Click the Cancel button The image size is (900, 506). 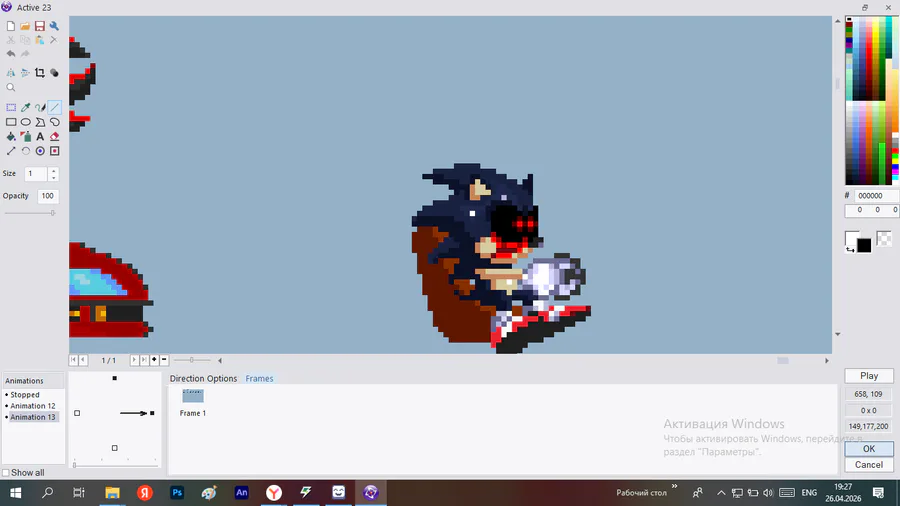pos(869,465)
